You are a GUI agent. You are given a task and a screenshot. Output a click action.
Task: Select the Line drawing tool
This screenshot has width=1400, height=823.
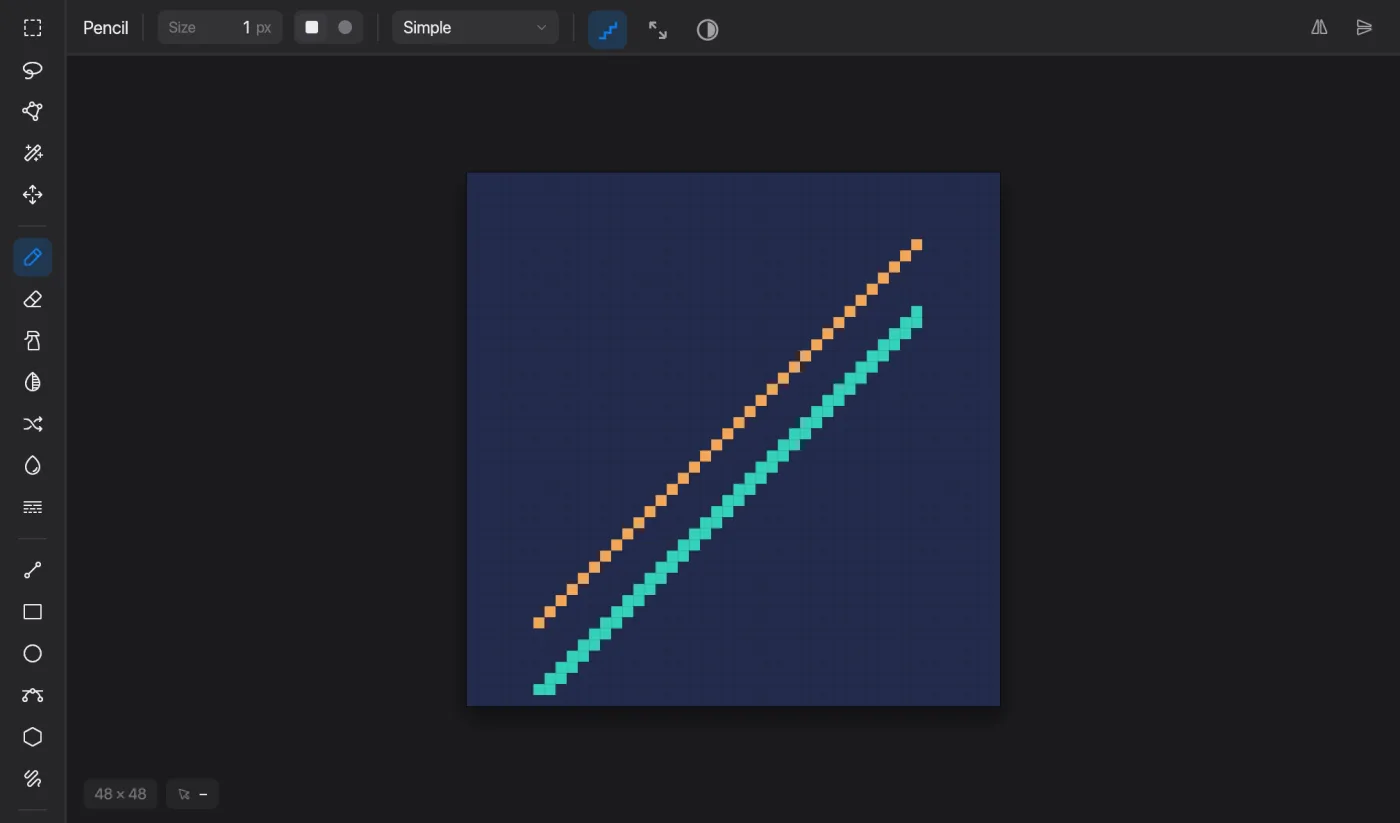click(33, 570)
